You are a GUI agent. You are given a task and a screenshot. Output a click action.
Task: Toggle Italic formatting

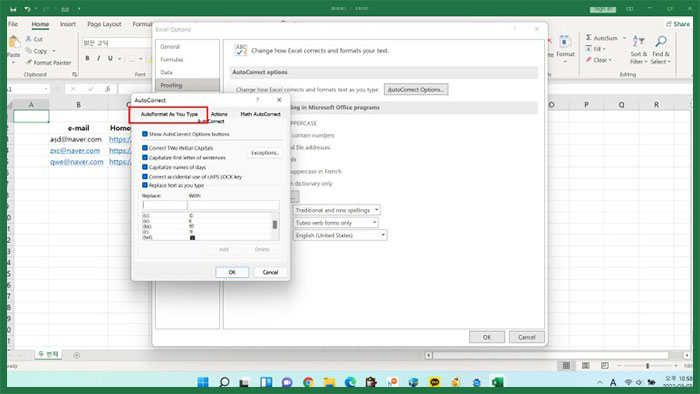click(99, 58)
